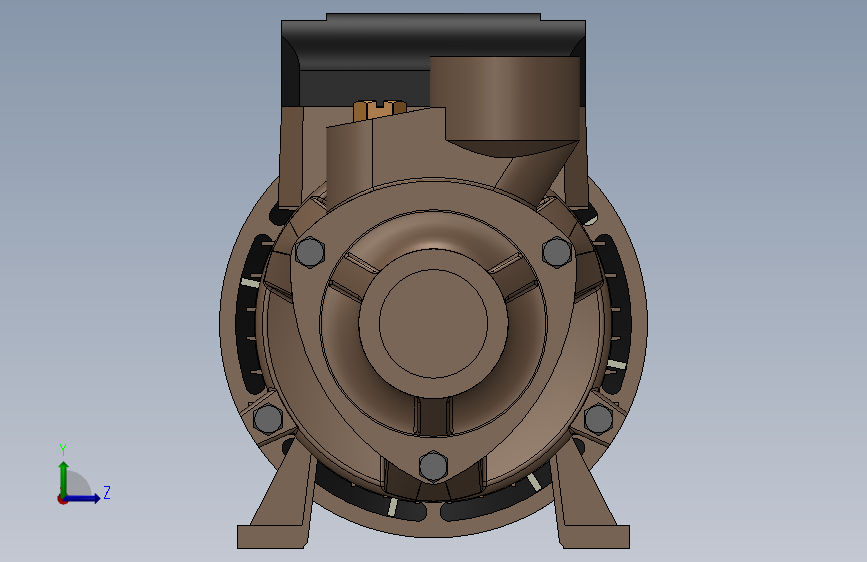
Task: Select the lower-right hex bolt on the flange
Action: click(598, 419)
